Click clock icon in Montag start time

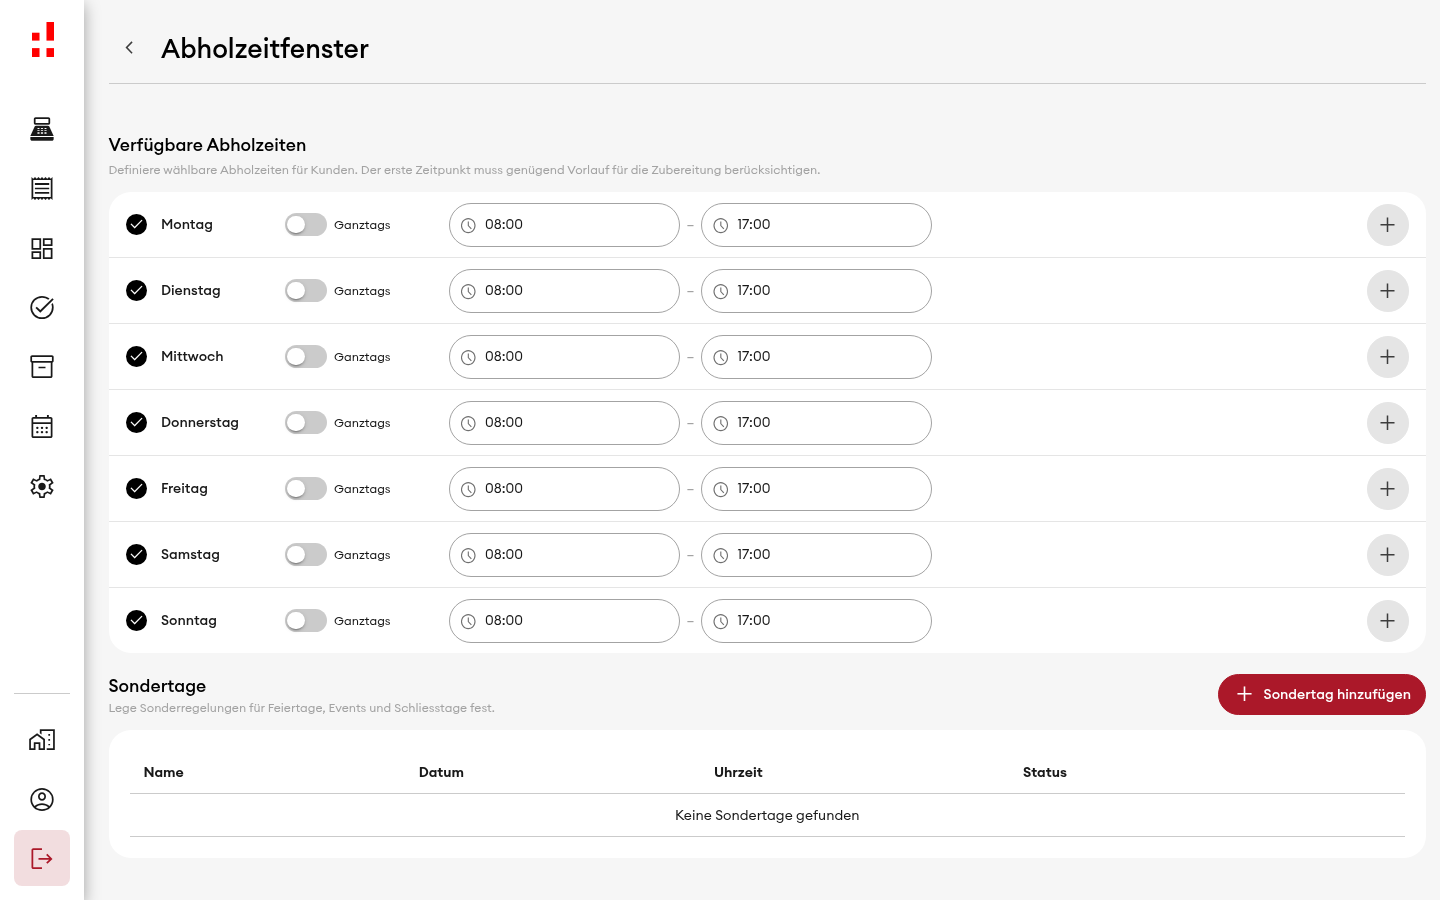[468, 225]
